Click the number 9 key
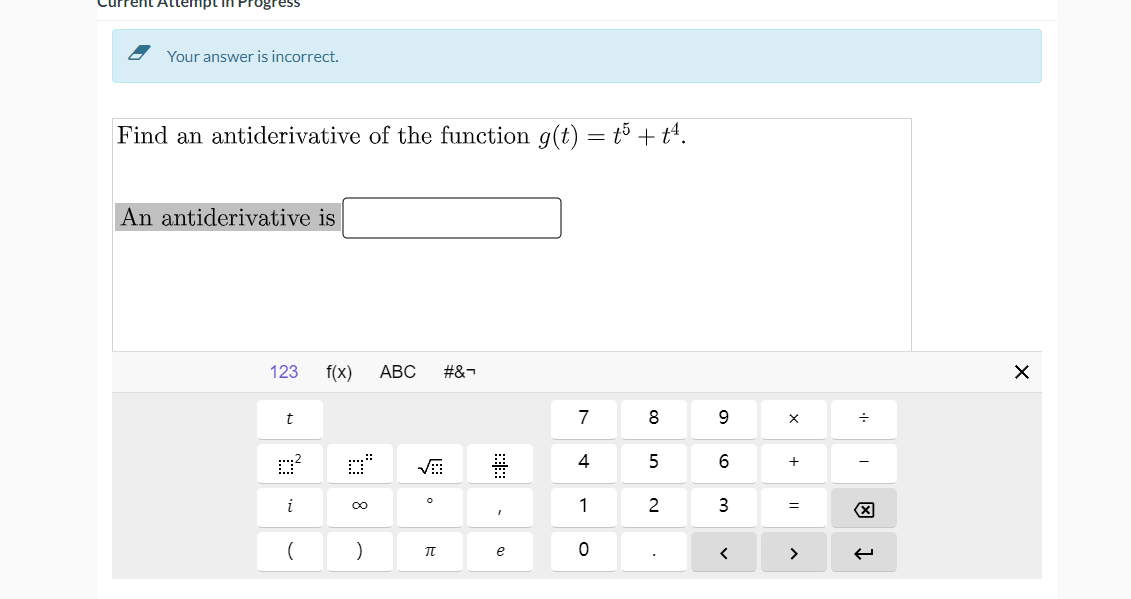Screen dimensions: 1131x599 pyautogui.click(x=723, y=419)
